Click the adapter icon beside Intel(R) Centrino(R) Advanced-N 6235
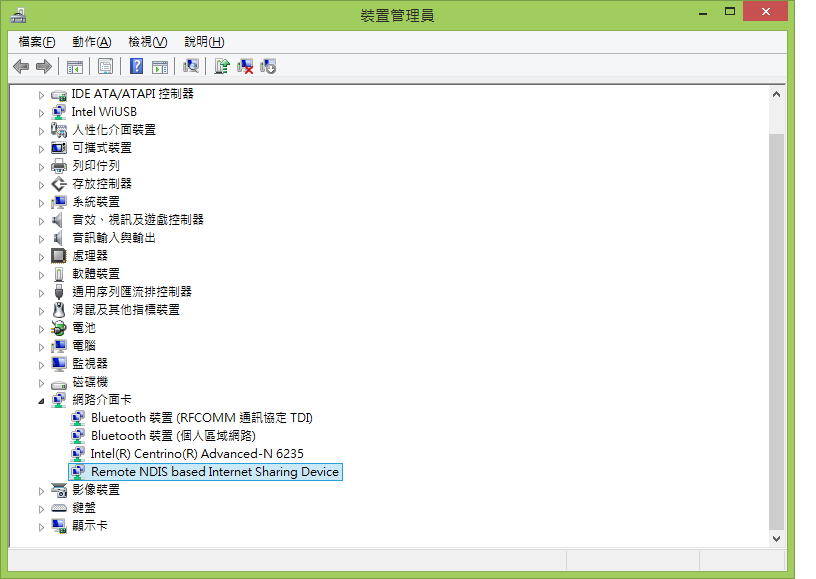Image resolution: width=816 pixels, height=579 pixels. click(x=78, y=454)
